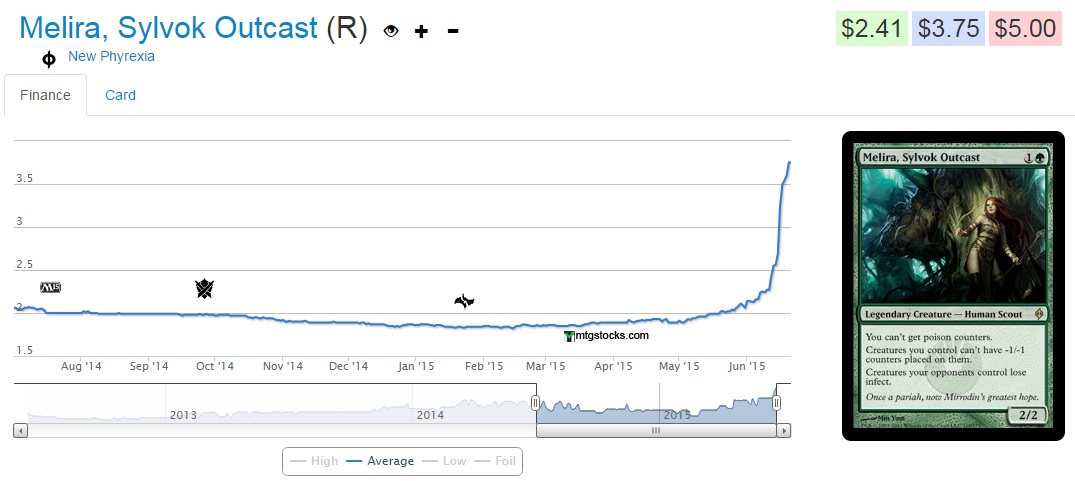Click the New Phyrexia set symbol icon
The height and width of the screenshot is (481, 1075).
(48, 59)
